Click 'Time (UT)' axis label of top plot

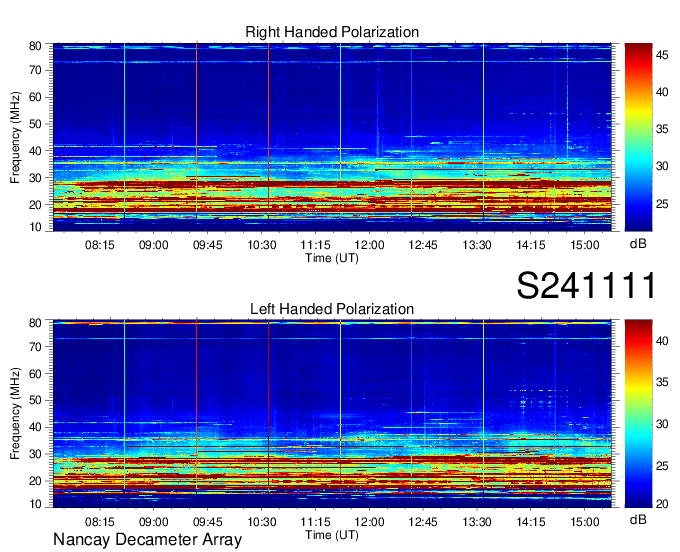coord(332,258)
